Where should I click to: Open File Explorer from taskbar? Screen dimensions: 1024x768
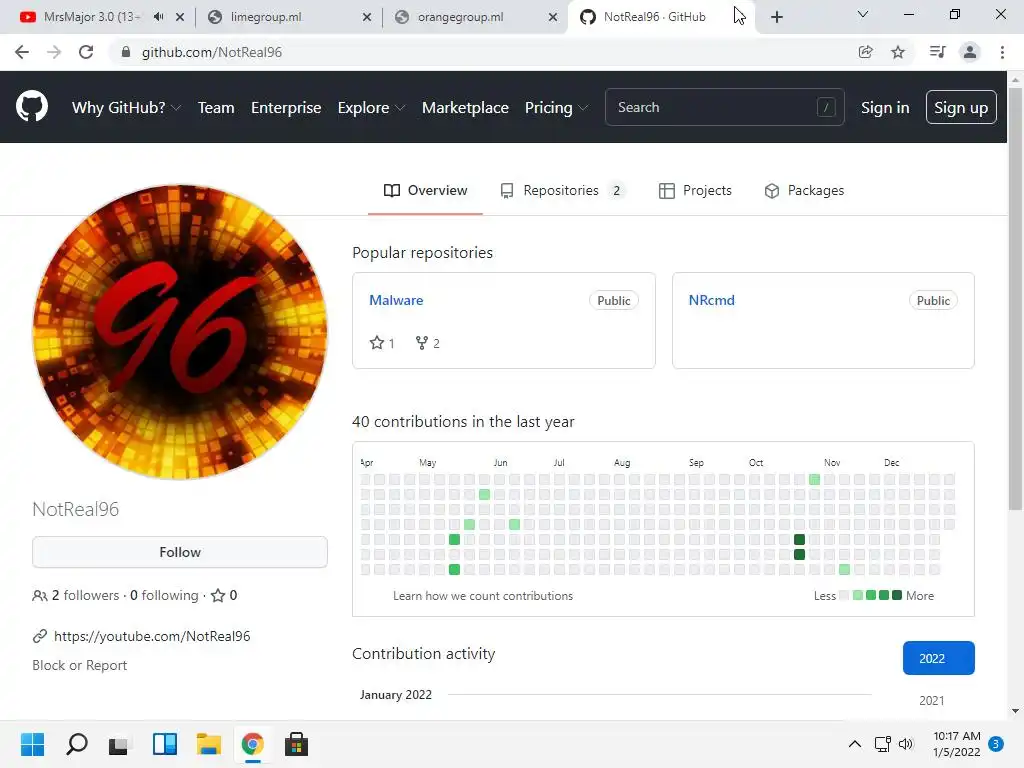pos(208,744)
